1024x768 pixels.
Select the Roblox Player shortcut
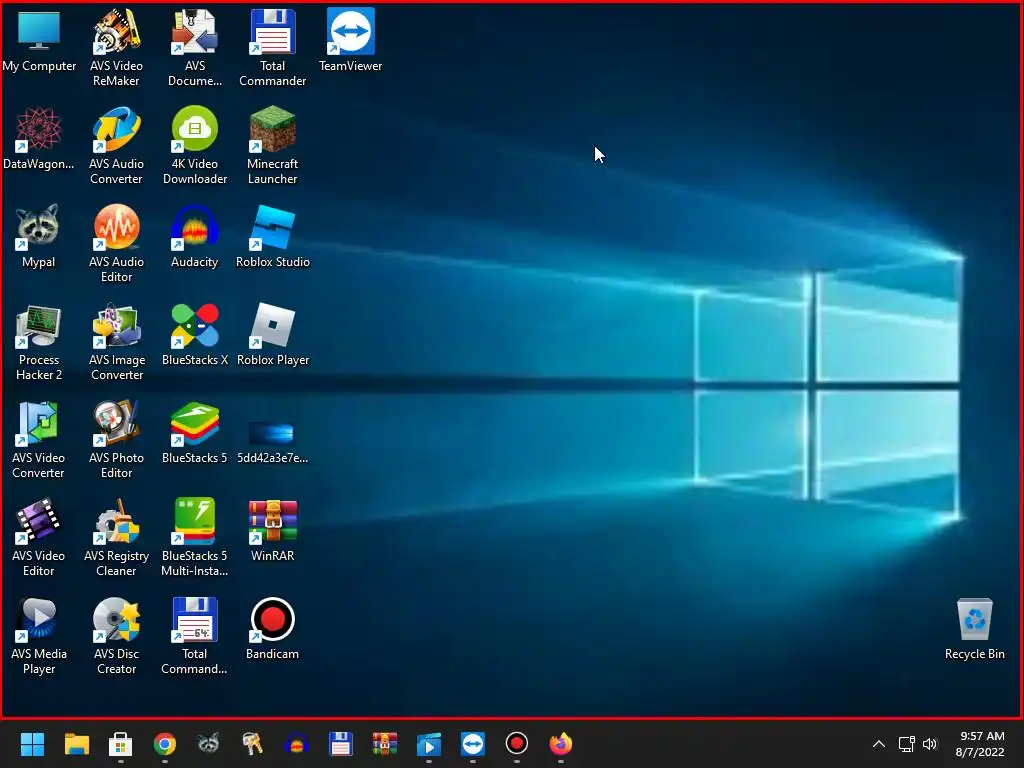click(x=272, y=334)
